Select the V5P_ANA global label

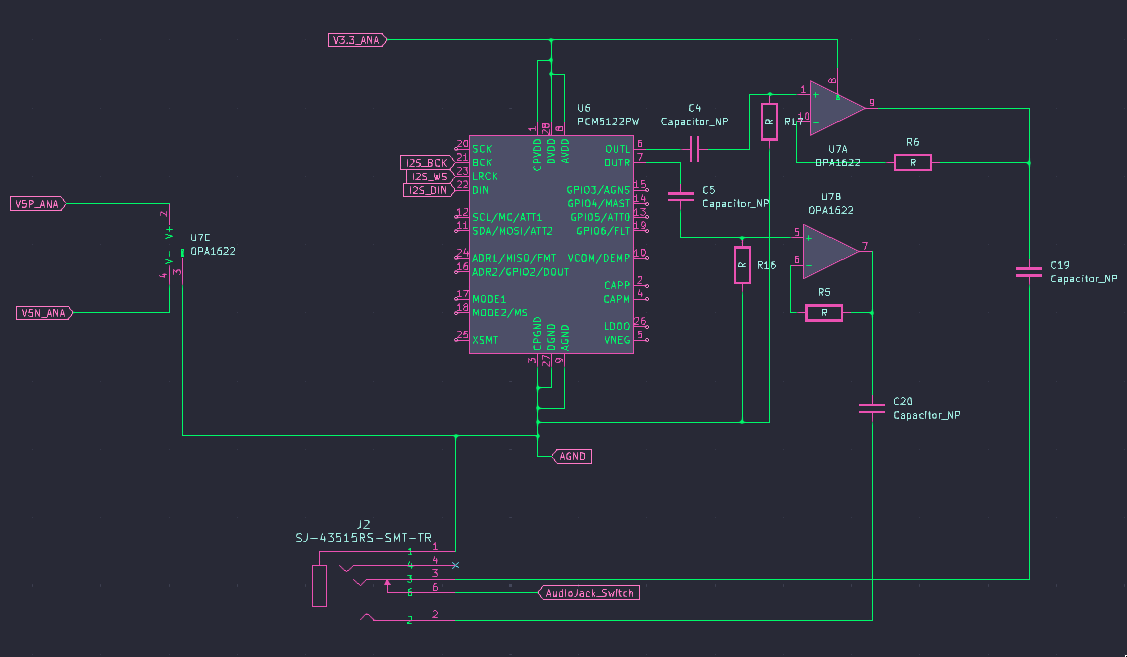click(38, 204)
